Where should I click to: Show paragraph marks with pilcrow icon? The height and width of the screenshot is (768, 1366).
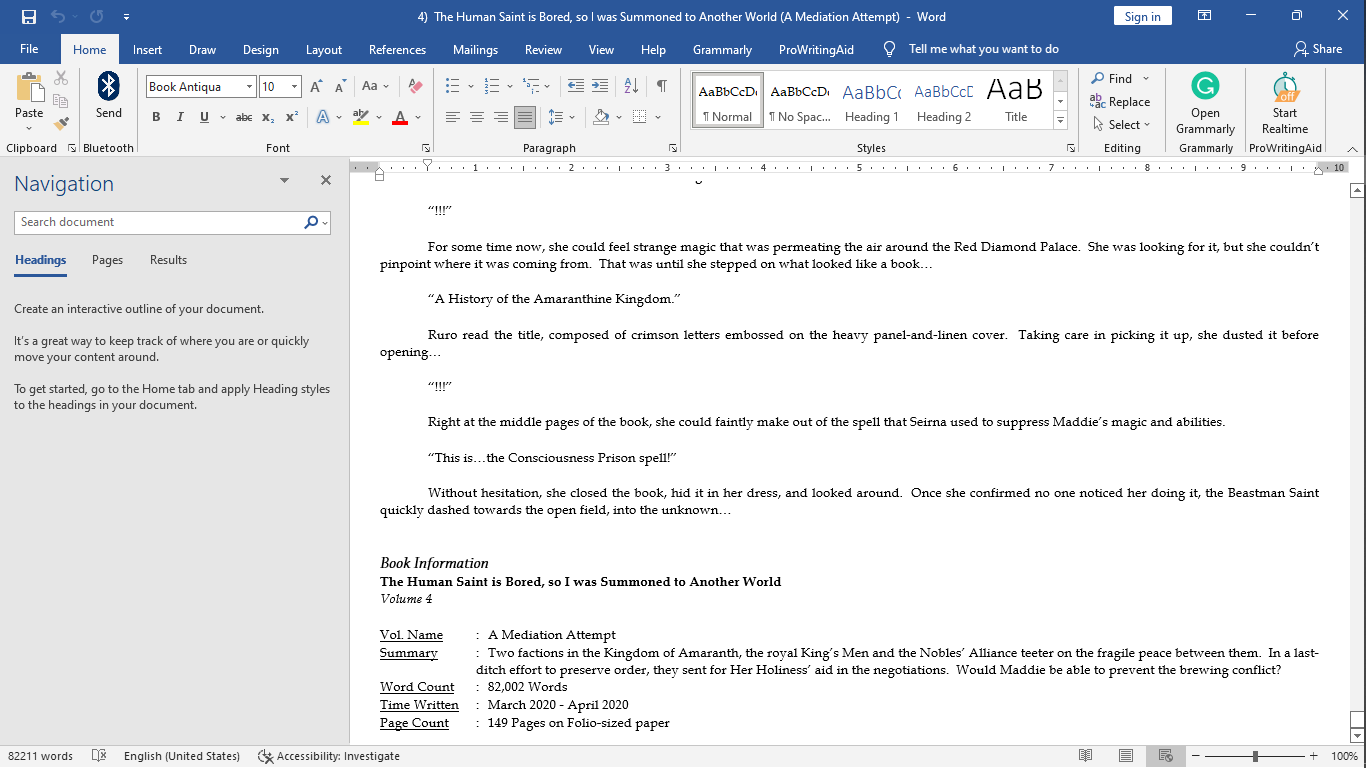click(661, 87)
